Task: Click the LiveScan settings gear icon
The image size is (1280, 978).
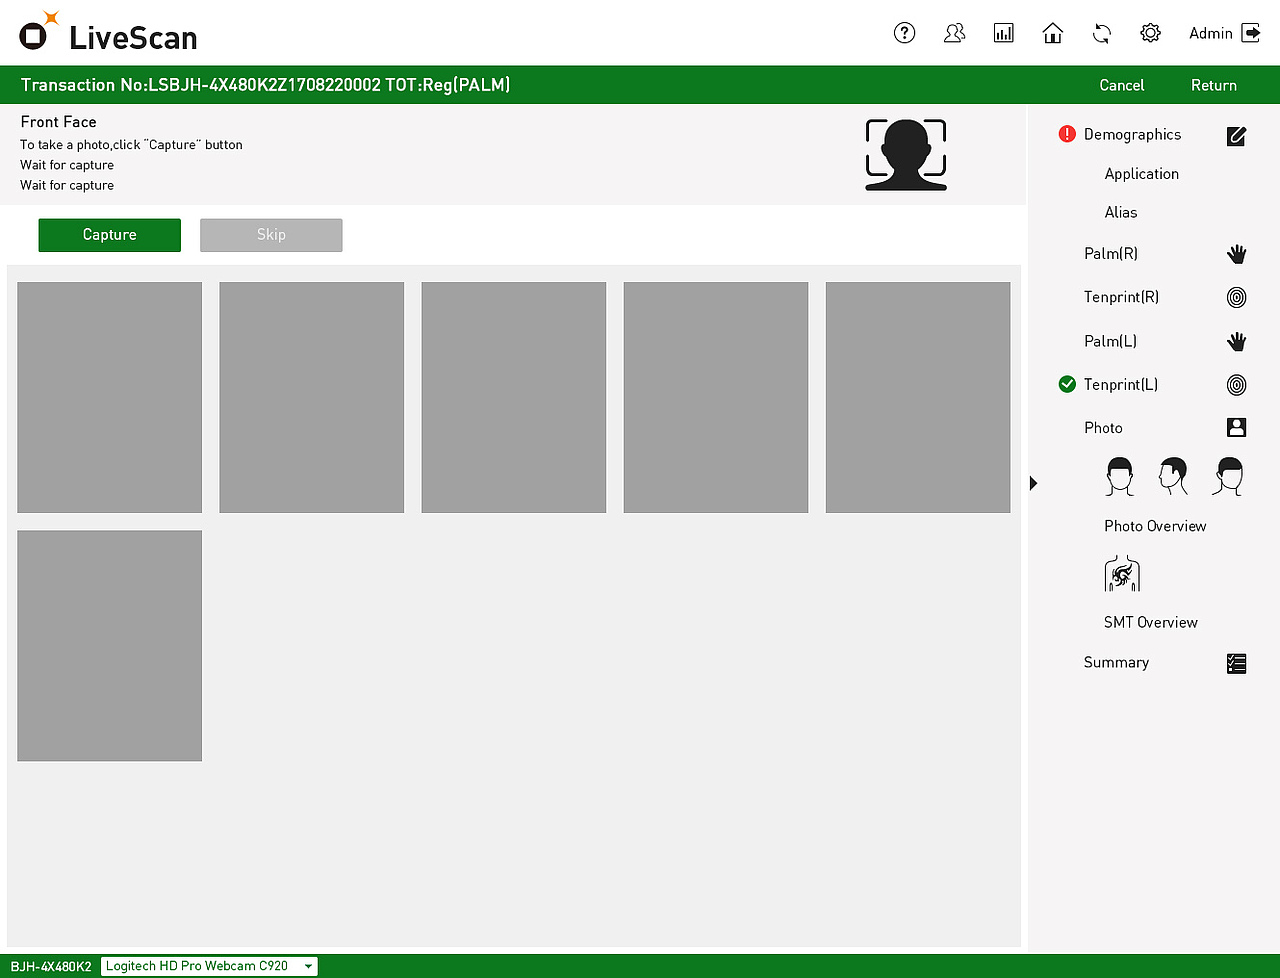Action: pyautogui.click(x=1150, y=32)
